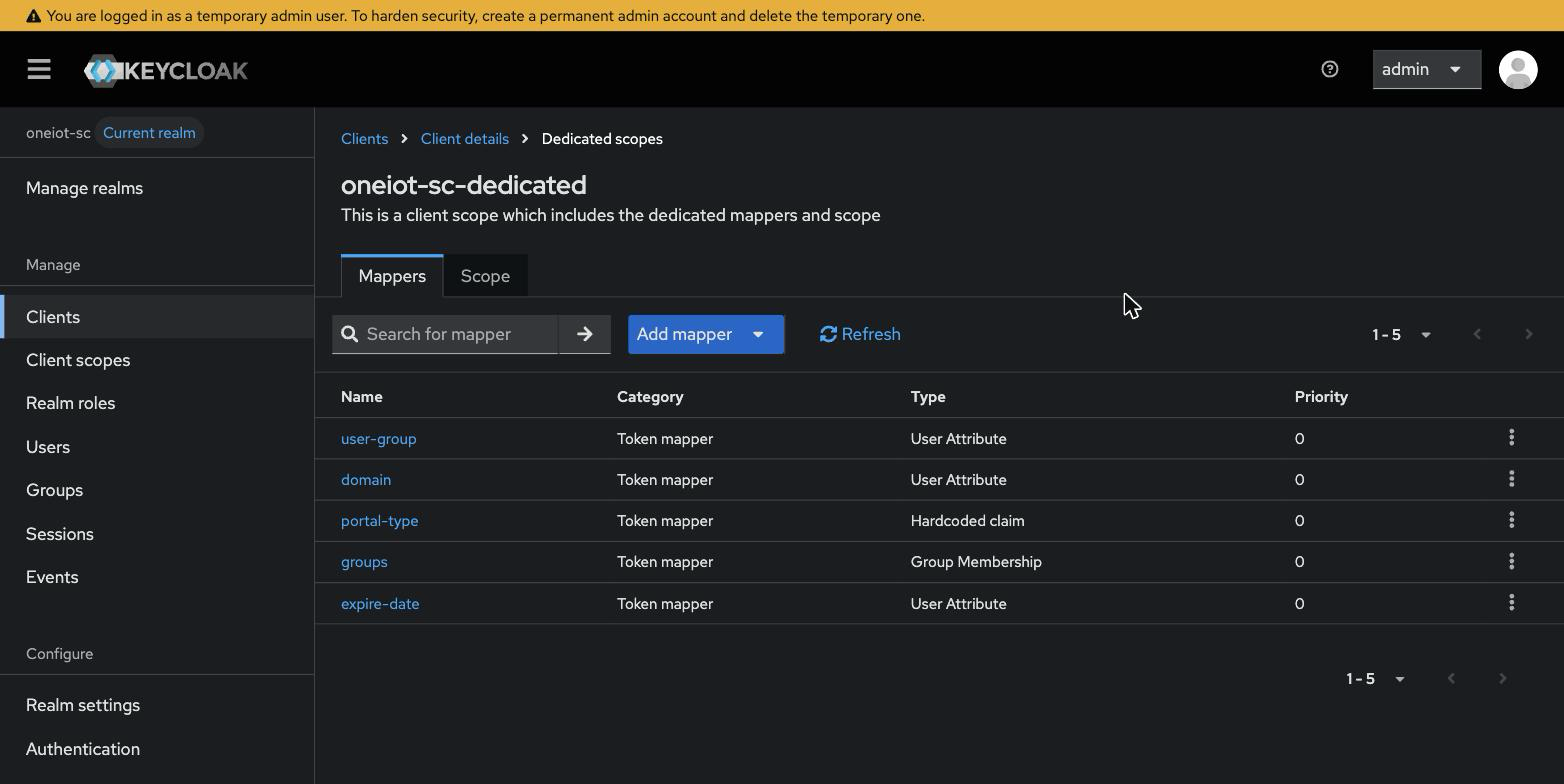Click Clients breadcrumb link
This screenshot has height=784, width=1564.
[x=364, y=139]
